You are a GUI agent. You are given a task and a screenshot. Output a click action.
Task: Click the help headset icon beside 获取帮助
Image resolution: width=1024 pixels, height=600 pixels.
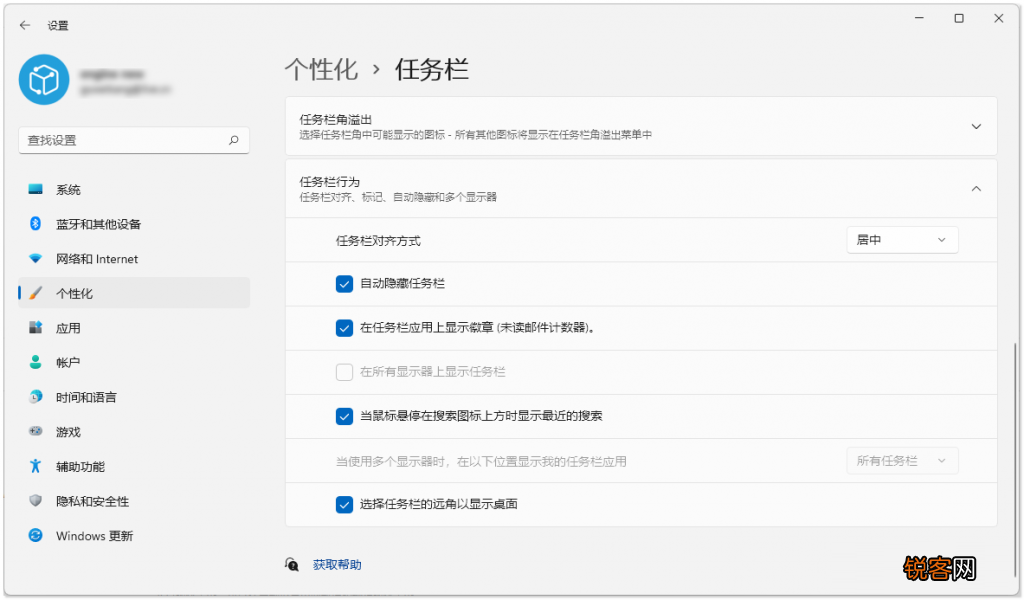(x=292, y=565)
